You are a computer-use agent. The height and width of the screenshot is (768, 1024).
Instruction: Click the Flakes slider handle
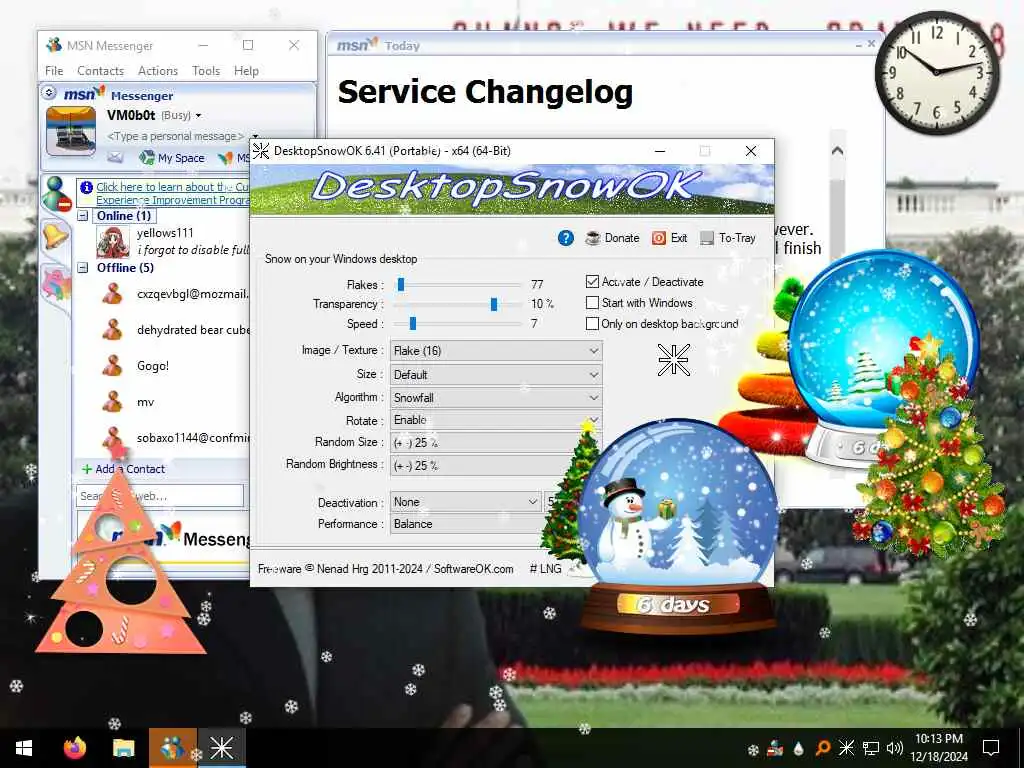(x=401, y=284)
